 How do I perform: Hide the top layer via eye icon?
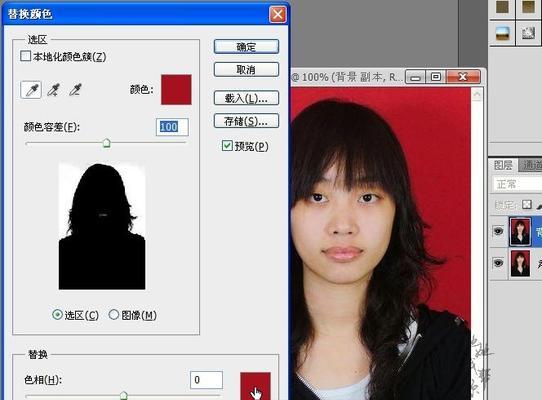(x=498, y=231)
